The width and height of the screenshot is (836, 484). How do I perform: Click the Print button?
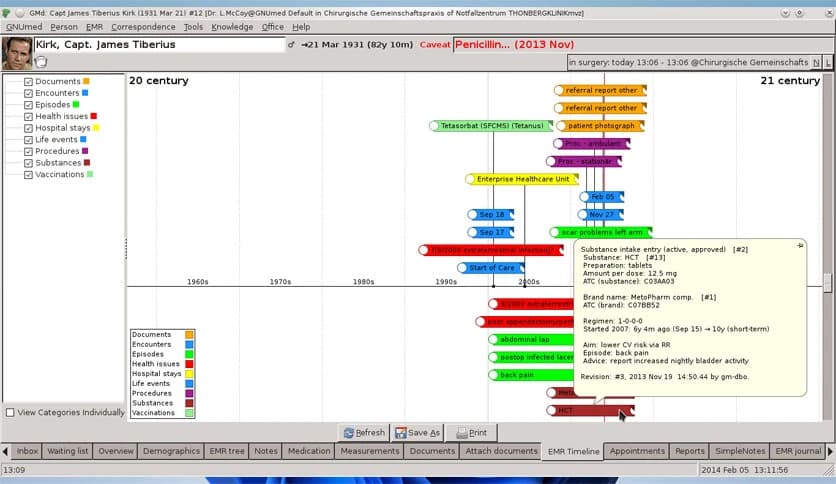click(471, 433)
